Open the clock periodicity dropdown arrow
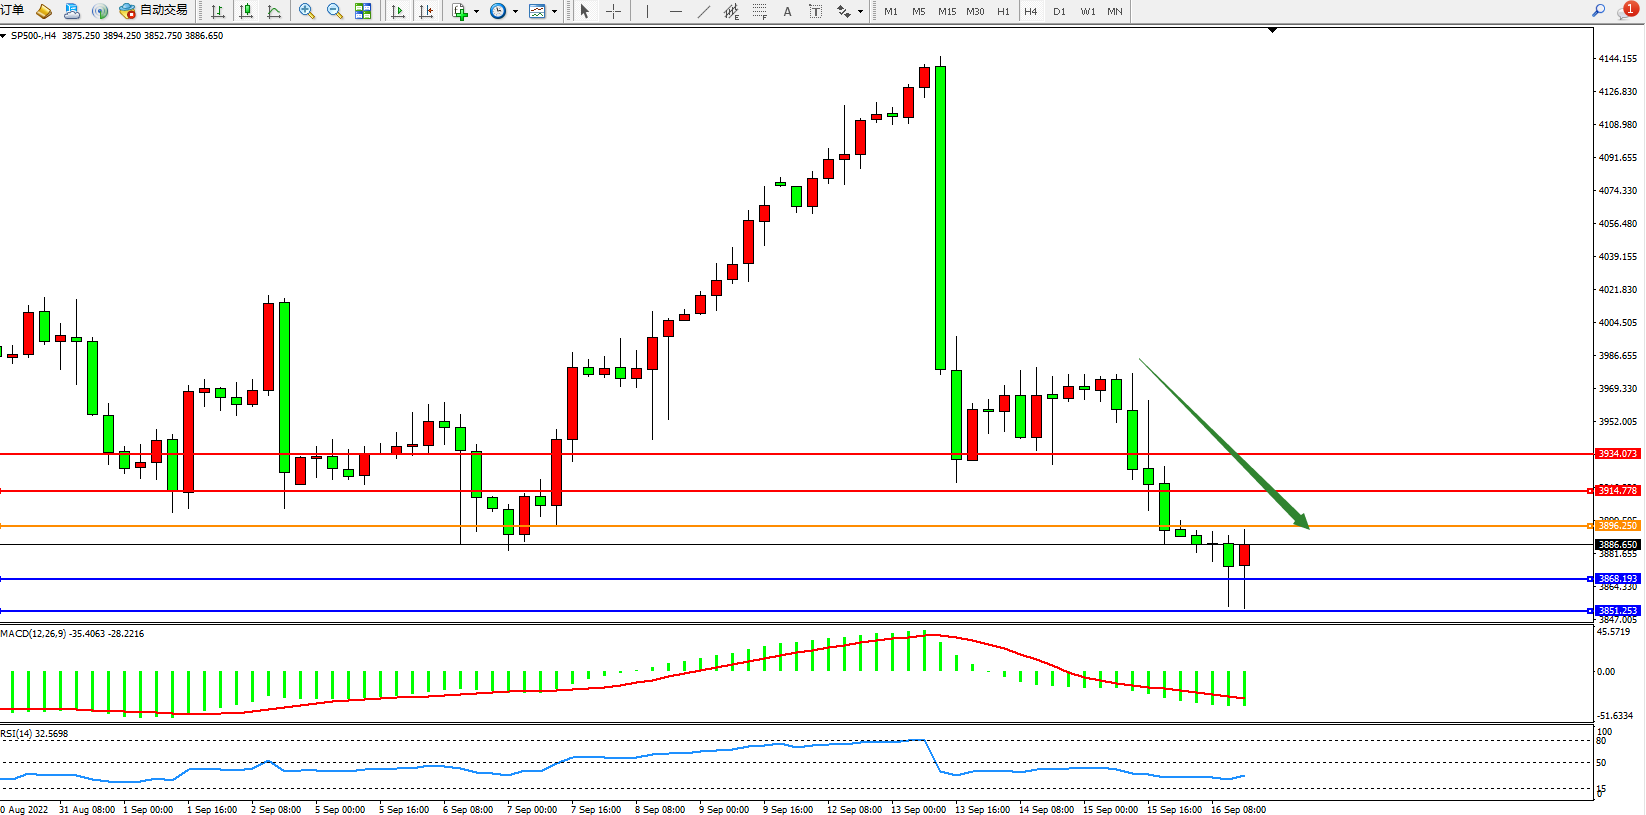The image size is (1646, 815). pos(515,12)
